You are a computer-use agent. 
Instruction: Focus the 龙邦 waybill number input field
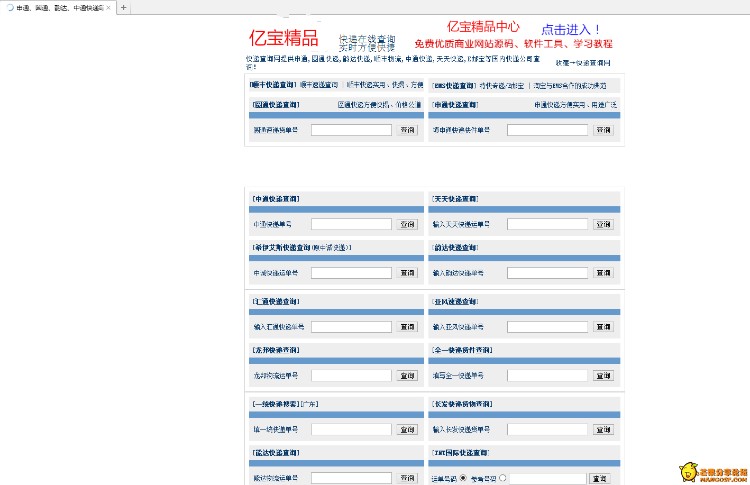(351, 375)
